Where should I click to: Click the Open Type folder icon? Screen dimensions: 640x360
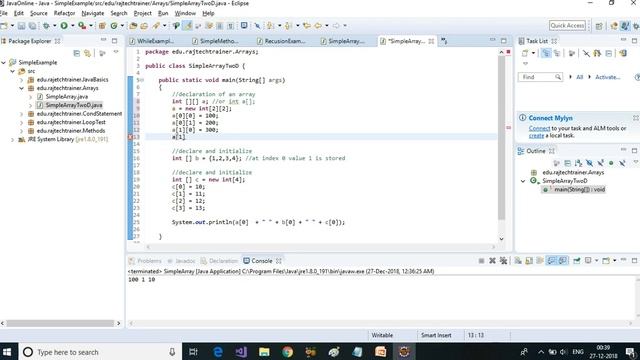[133, 26]
